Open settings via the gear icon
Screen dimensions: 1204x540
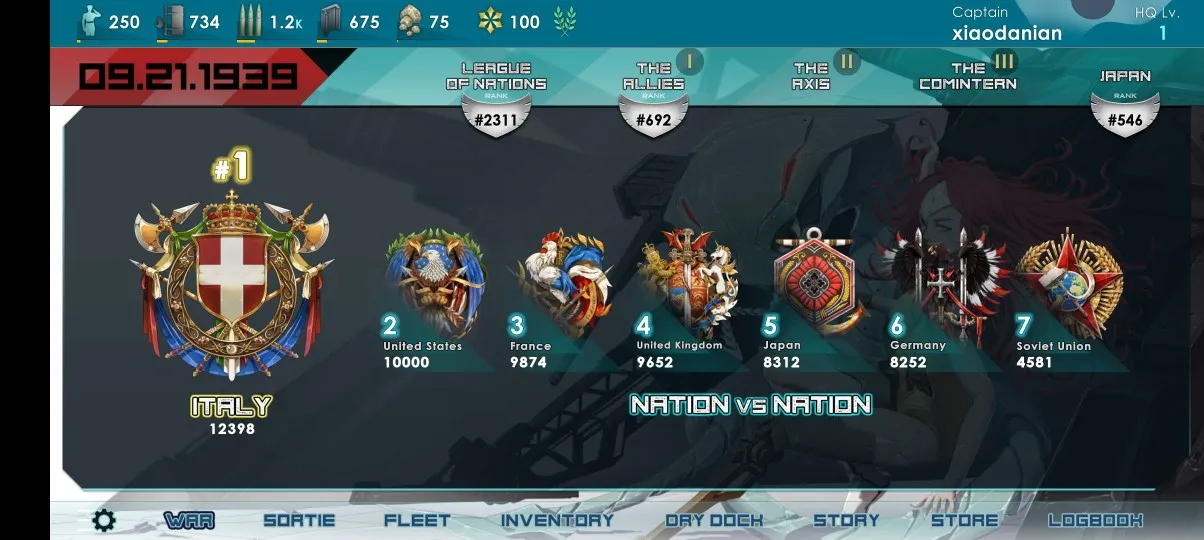point(103,520)
